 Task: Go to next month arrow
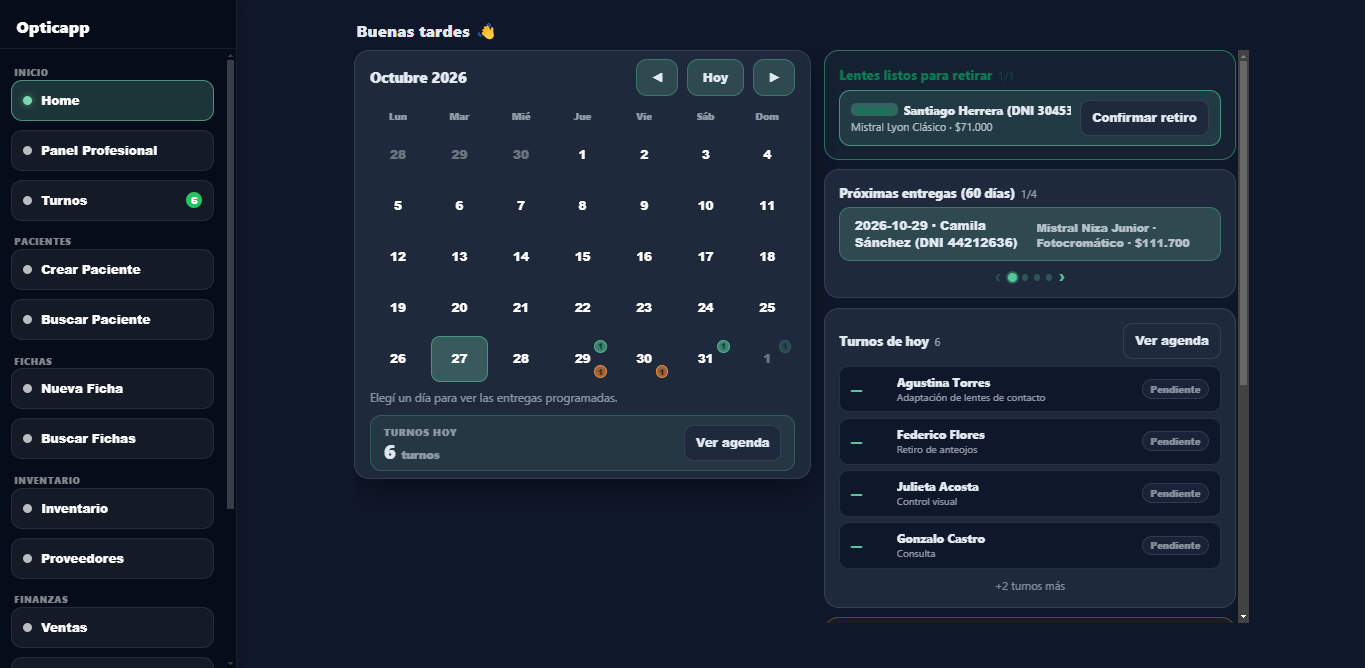tap(774, 78)
